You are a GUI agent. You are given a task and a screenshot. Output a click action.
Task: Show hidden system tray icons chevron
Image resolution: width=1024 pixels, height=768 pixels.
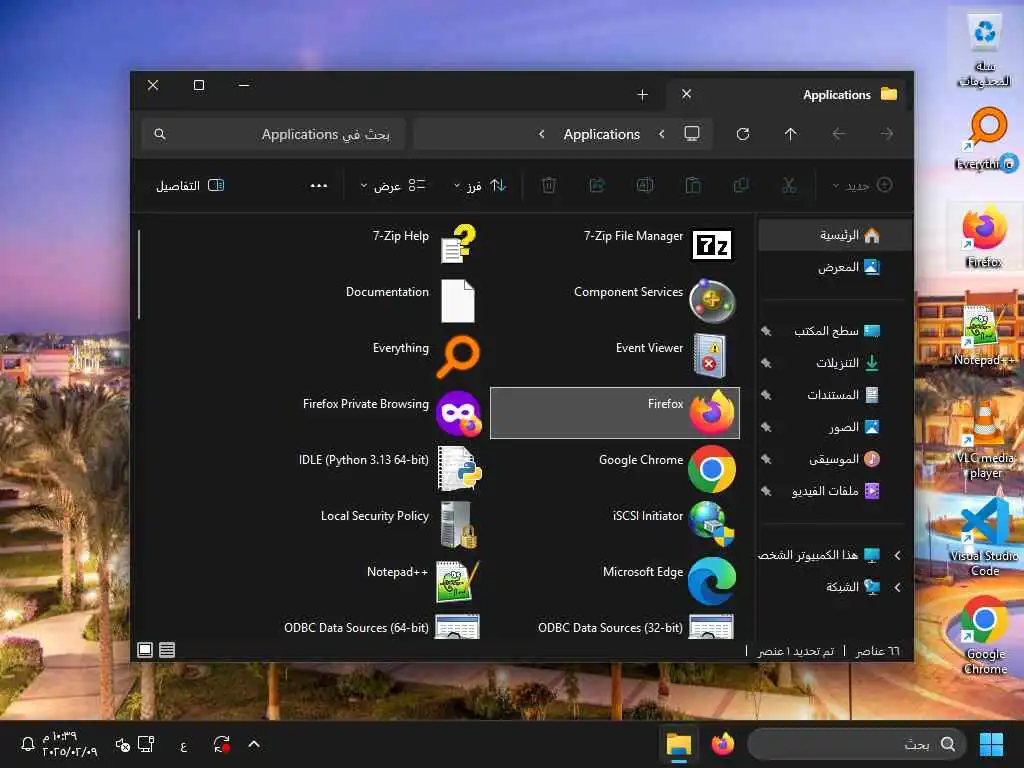(254, 744)
